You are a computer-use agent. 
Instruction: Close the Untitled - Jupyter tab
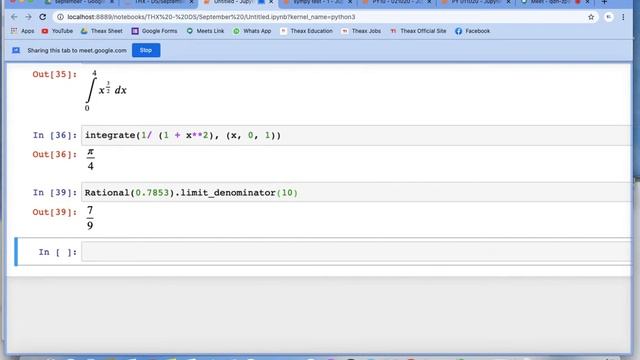click(271, 2)
